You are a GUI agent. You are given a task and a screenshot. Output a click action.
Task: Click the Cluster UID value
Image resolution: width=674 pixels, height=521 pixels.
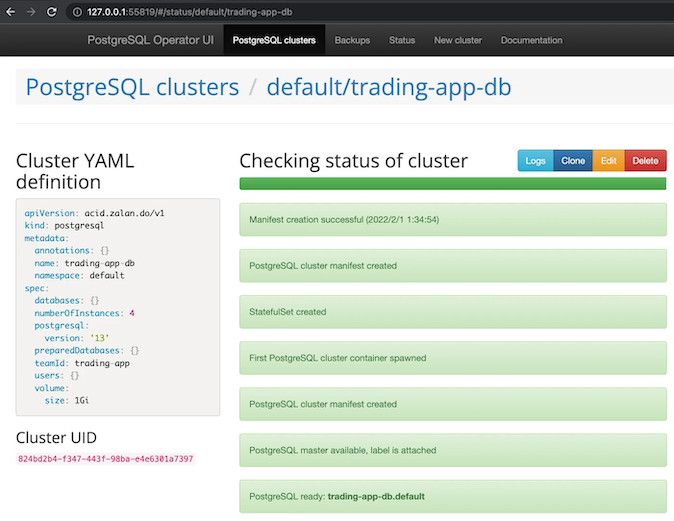105,459
